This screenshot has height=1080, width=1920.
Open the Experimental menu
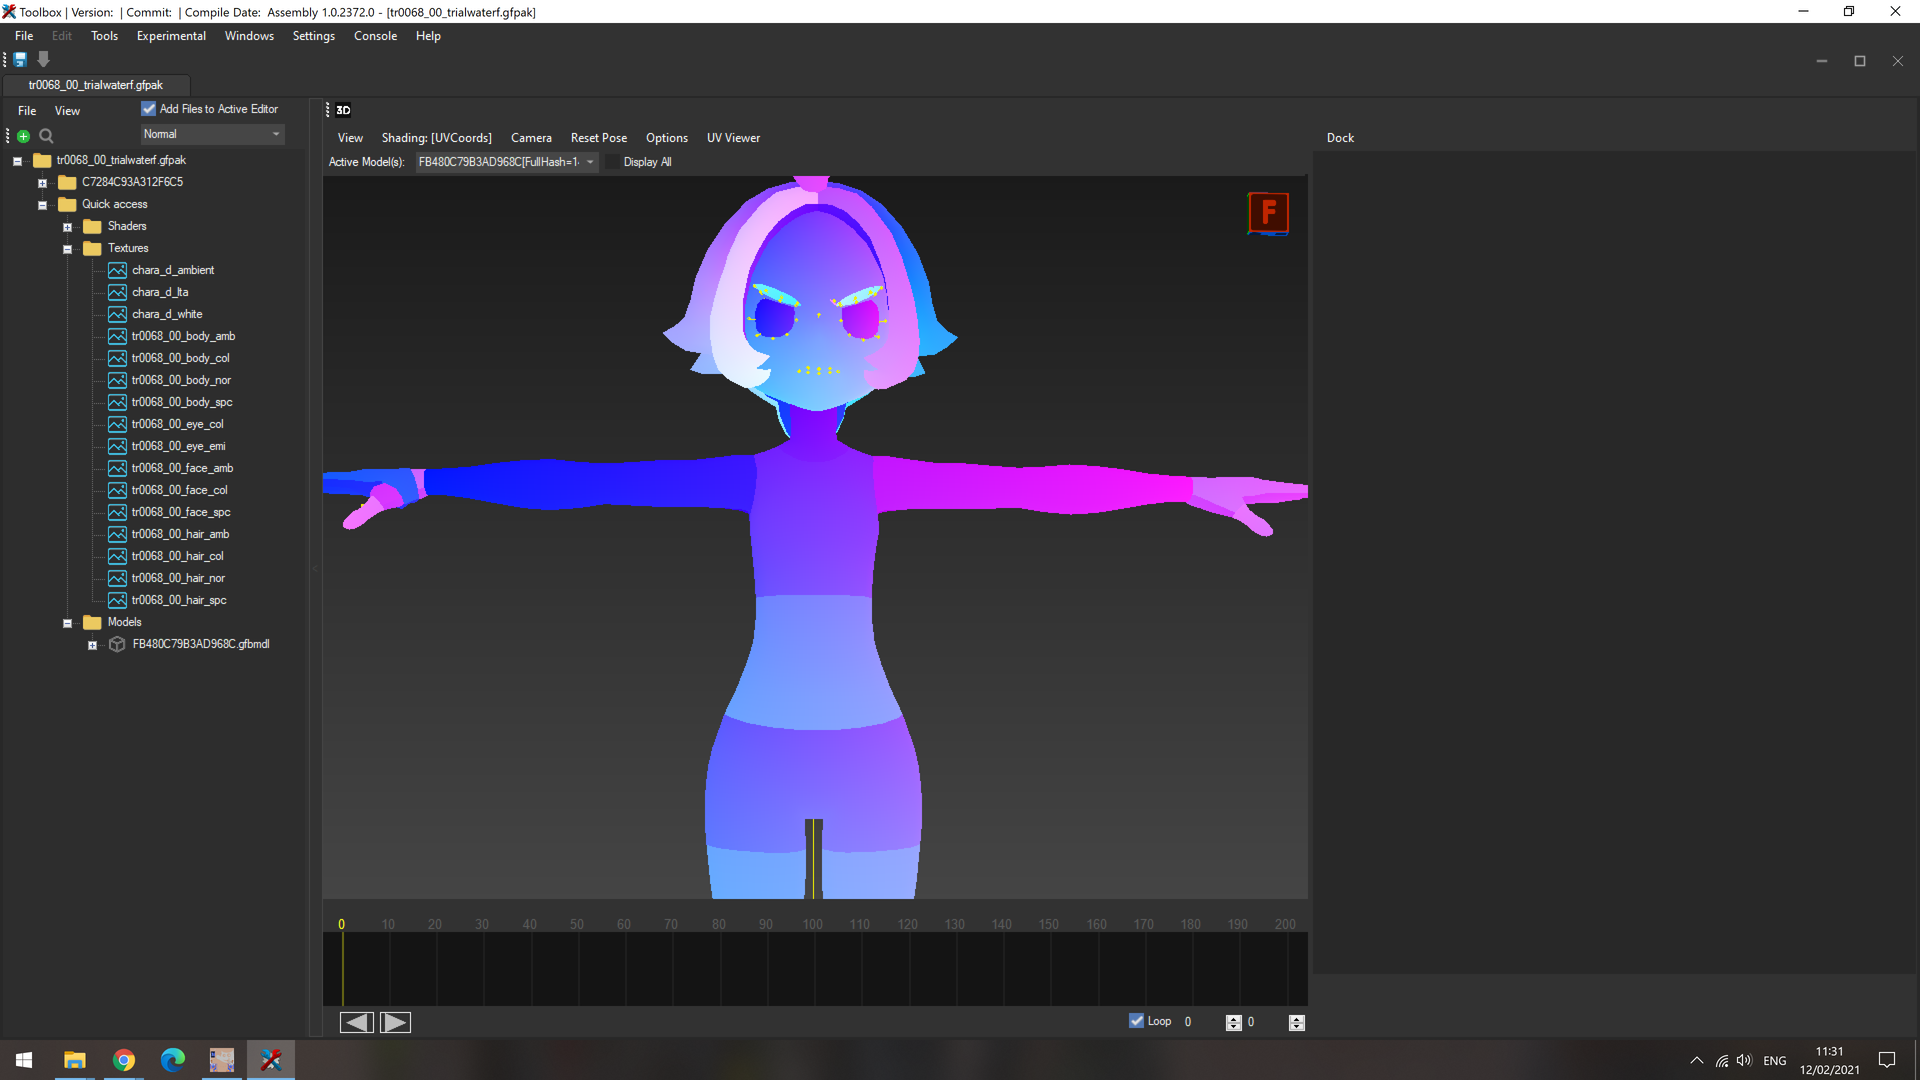[171, 36]
